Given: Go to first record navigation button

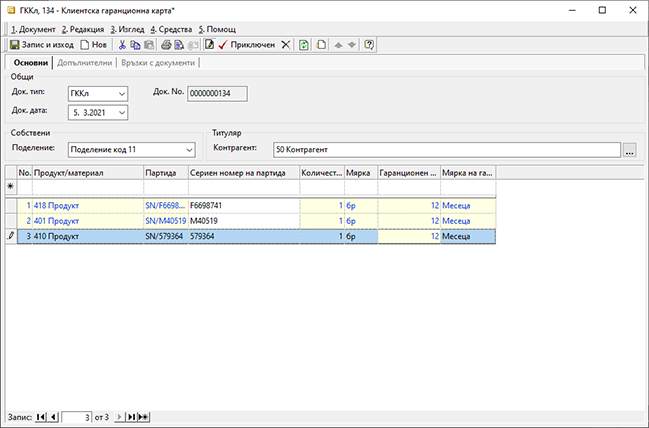Looking at the screenshot, I should tap(41, 417).
